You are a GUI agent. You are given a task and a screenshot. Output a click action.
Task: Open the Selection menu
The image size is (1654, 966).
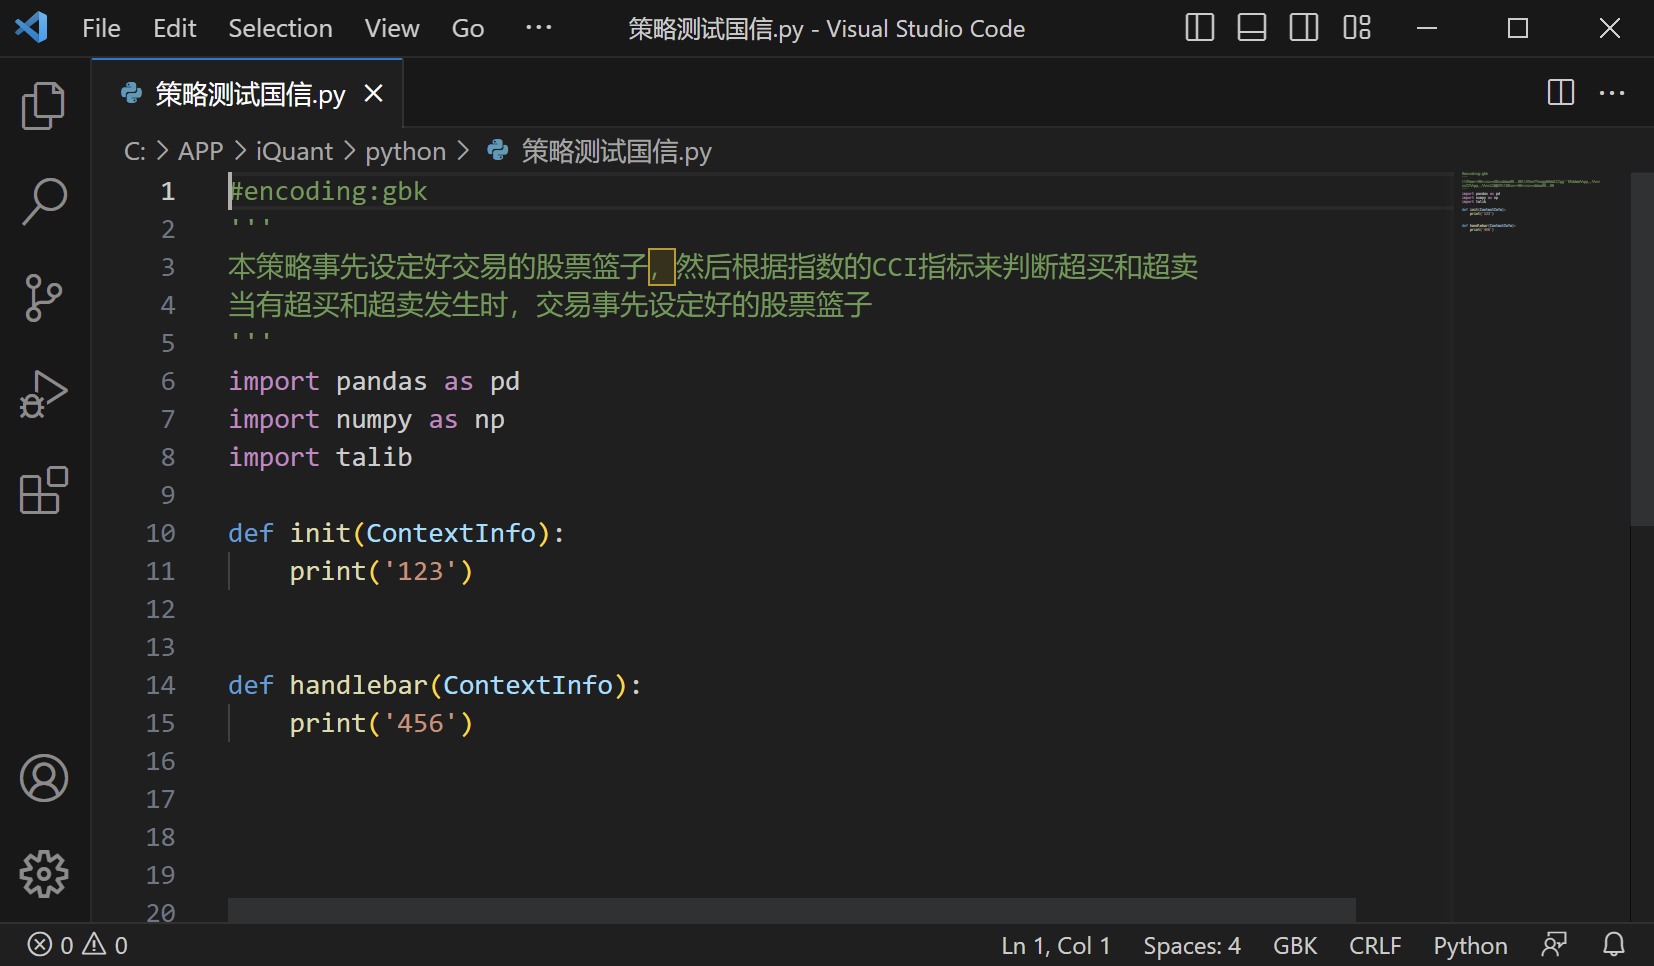[x=280, y=28]
